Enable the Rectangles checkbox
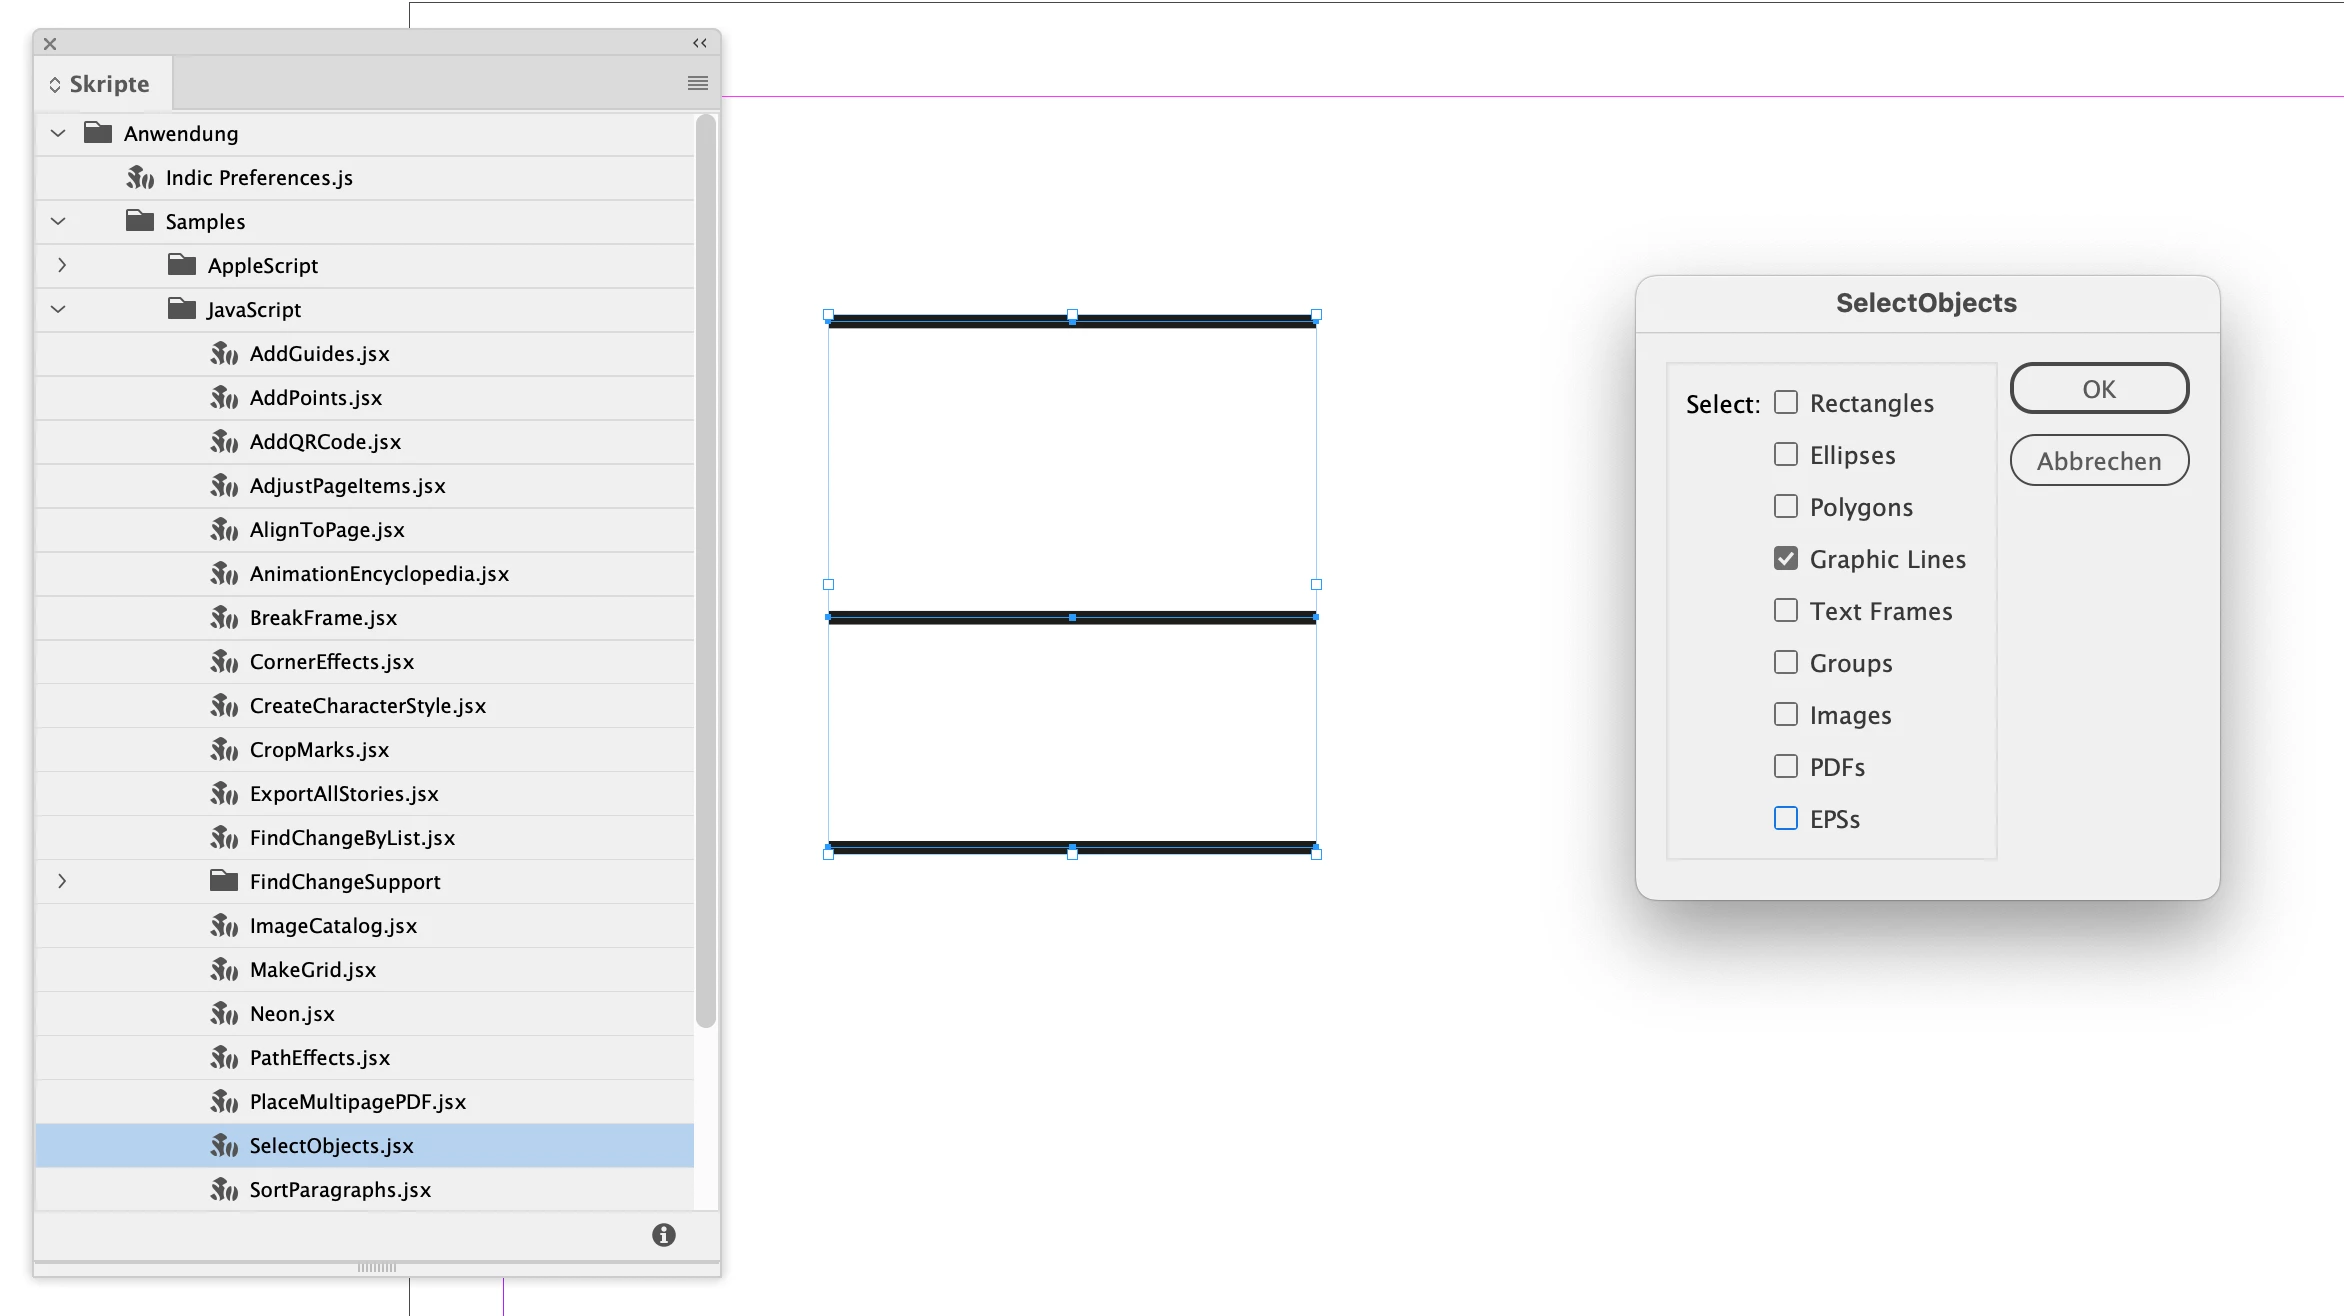The height and width of the screenshot is (1316, 2344). [1785, 402]
